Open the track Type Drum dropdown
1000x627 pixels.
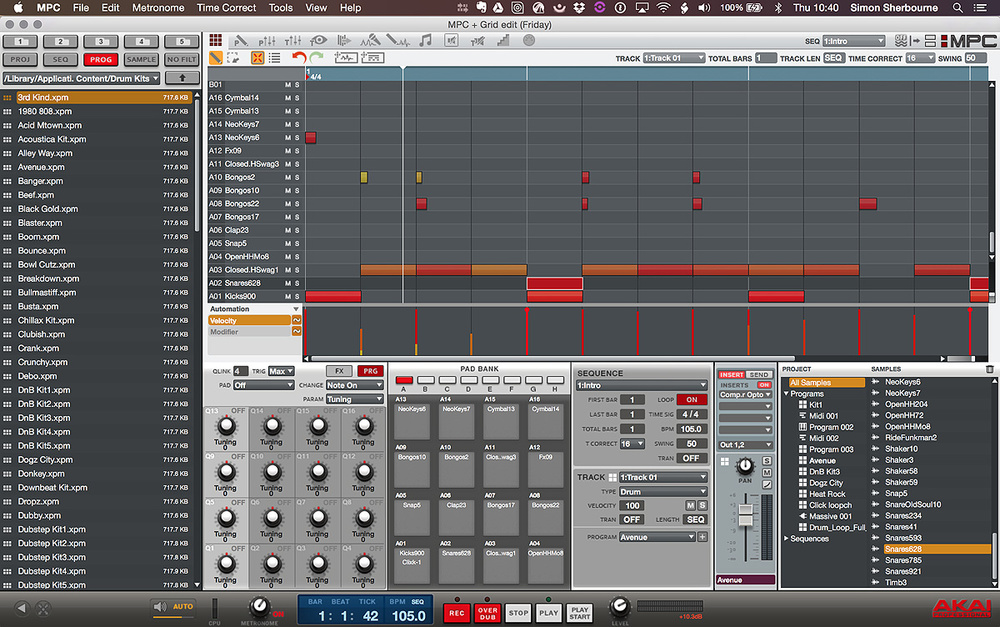[x=663, y=492]
